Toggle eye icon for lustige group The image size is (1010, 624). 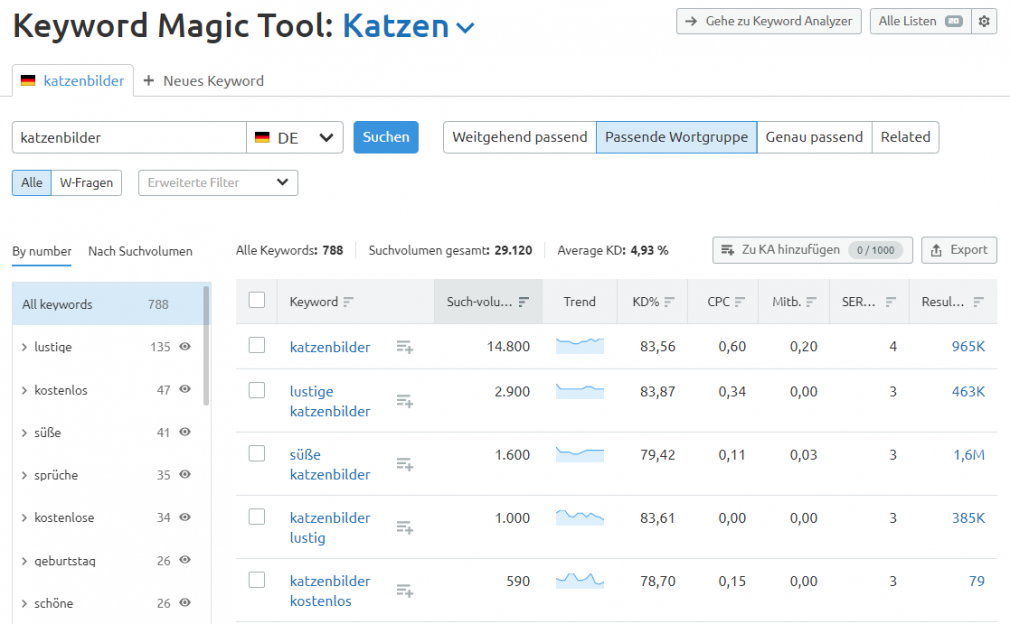coord(185,346)
